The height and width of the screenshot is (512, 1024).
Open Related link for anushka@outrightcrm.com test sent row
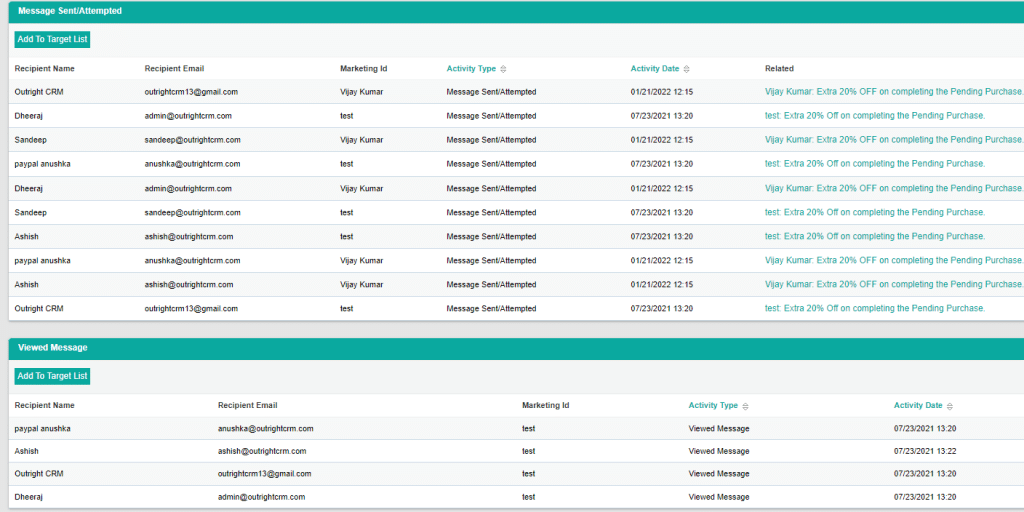(x=875, y=164)
